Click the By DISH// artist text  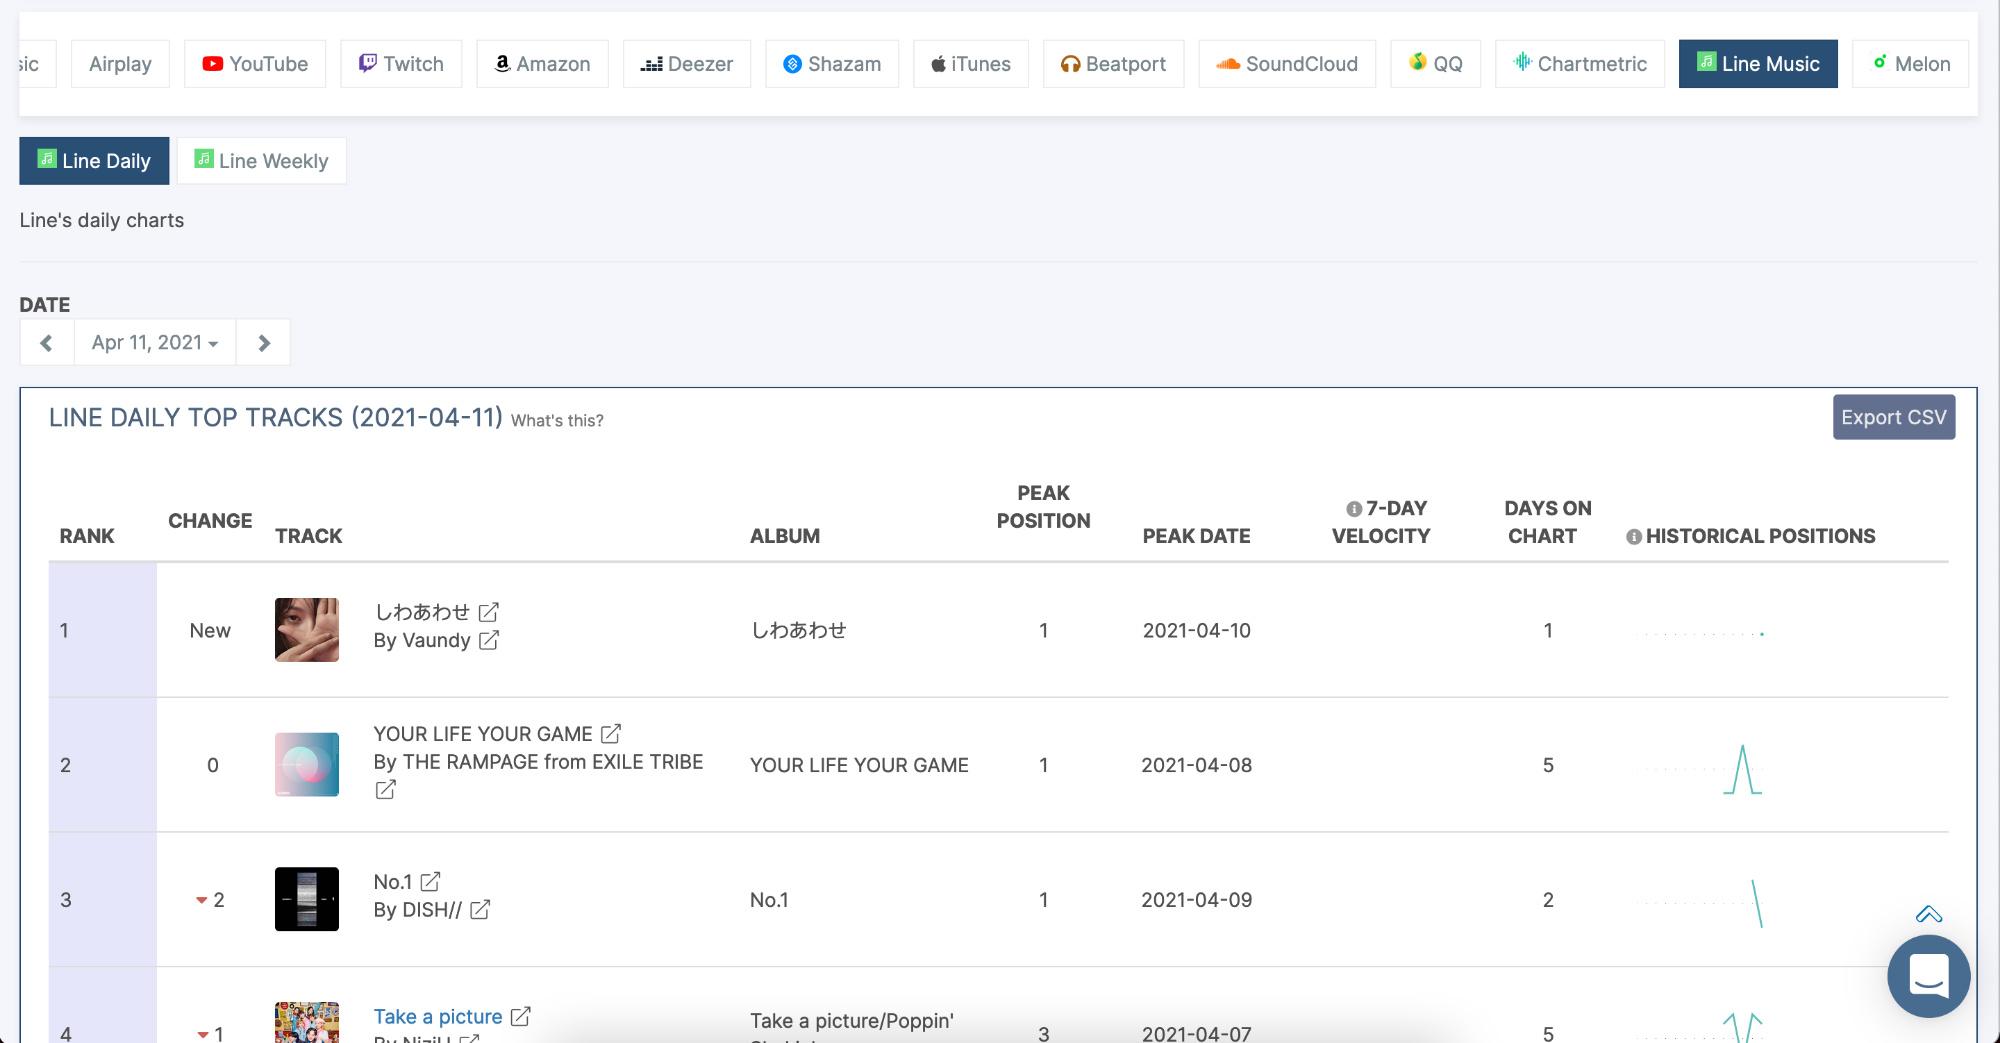[418, 910]
